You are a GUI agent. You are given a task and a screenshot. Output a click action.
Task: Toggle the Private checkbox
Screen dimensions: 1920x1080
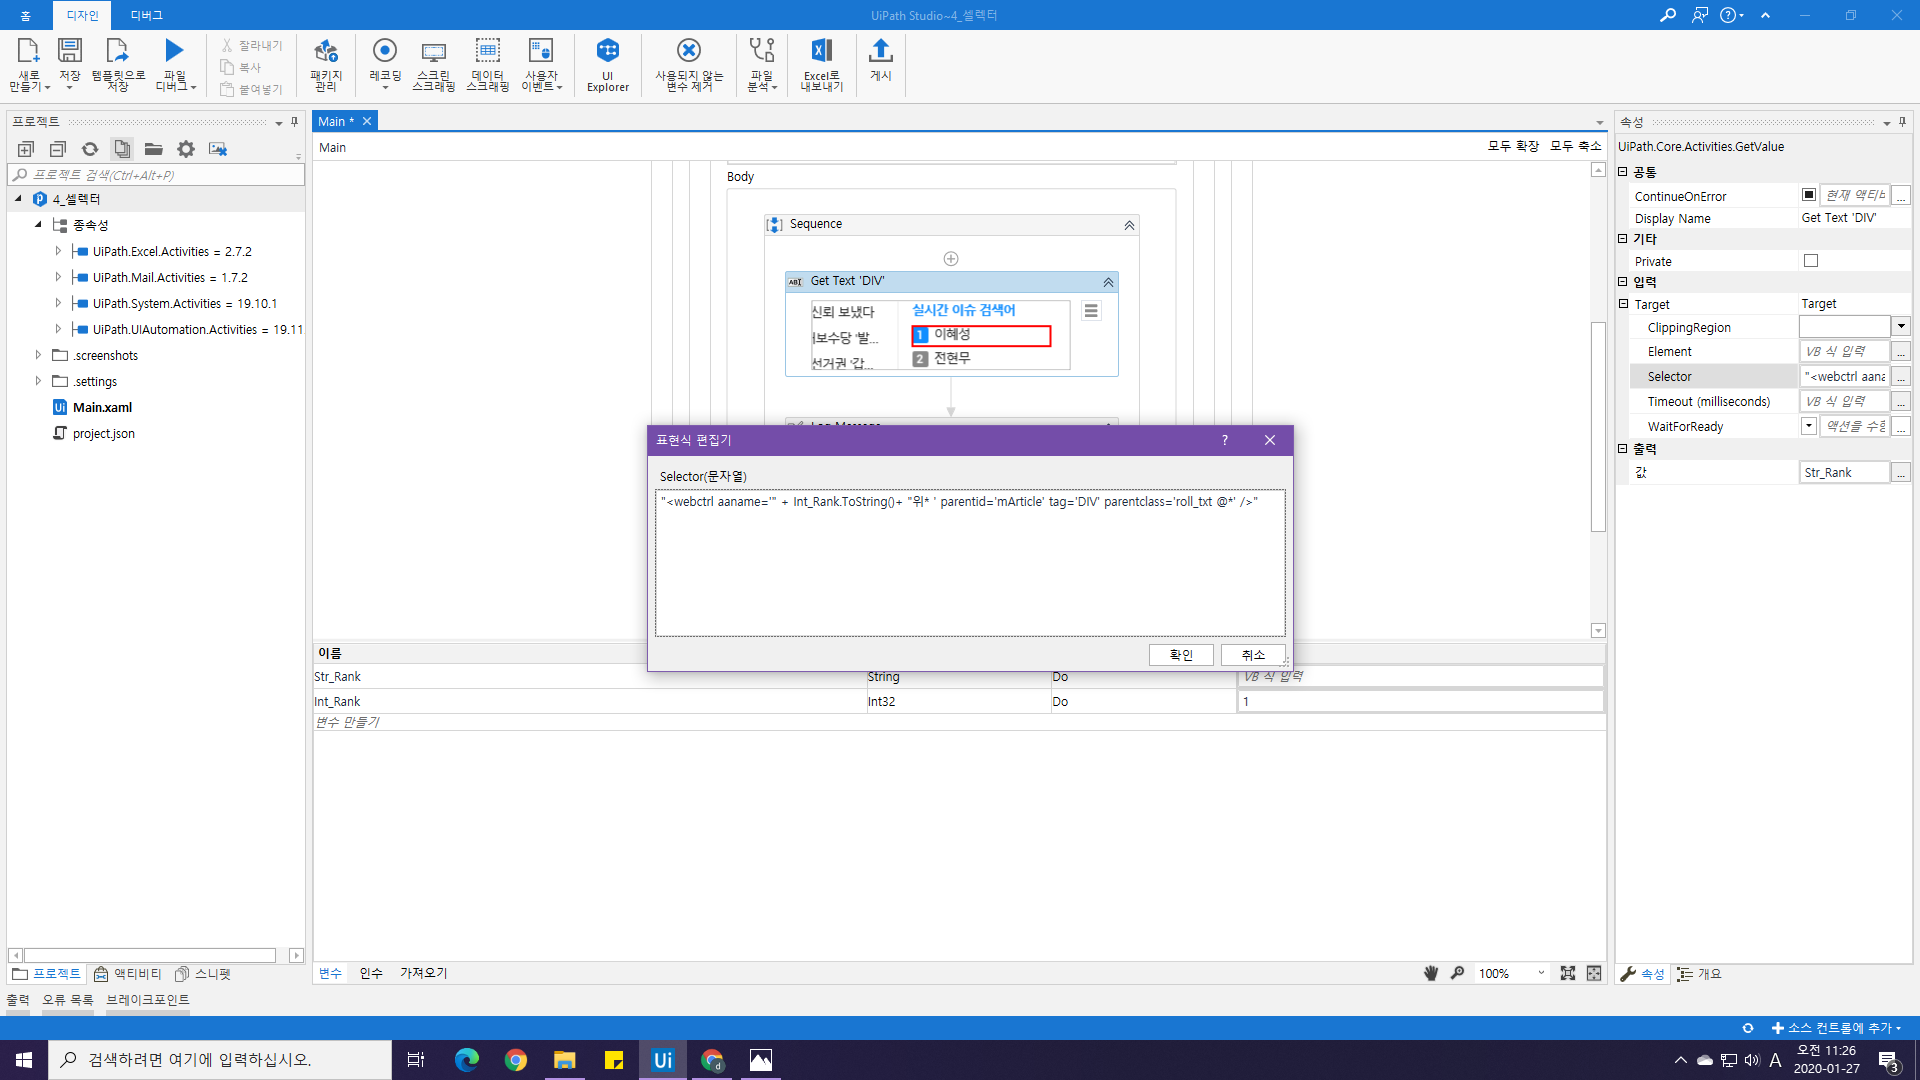[x=1810, y=261]
